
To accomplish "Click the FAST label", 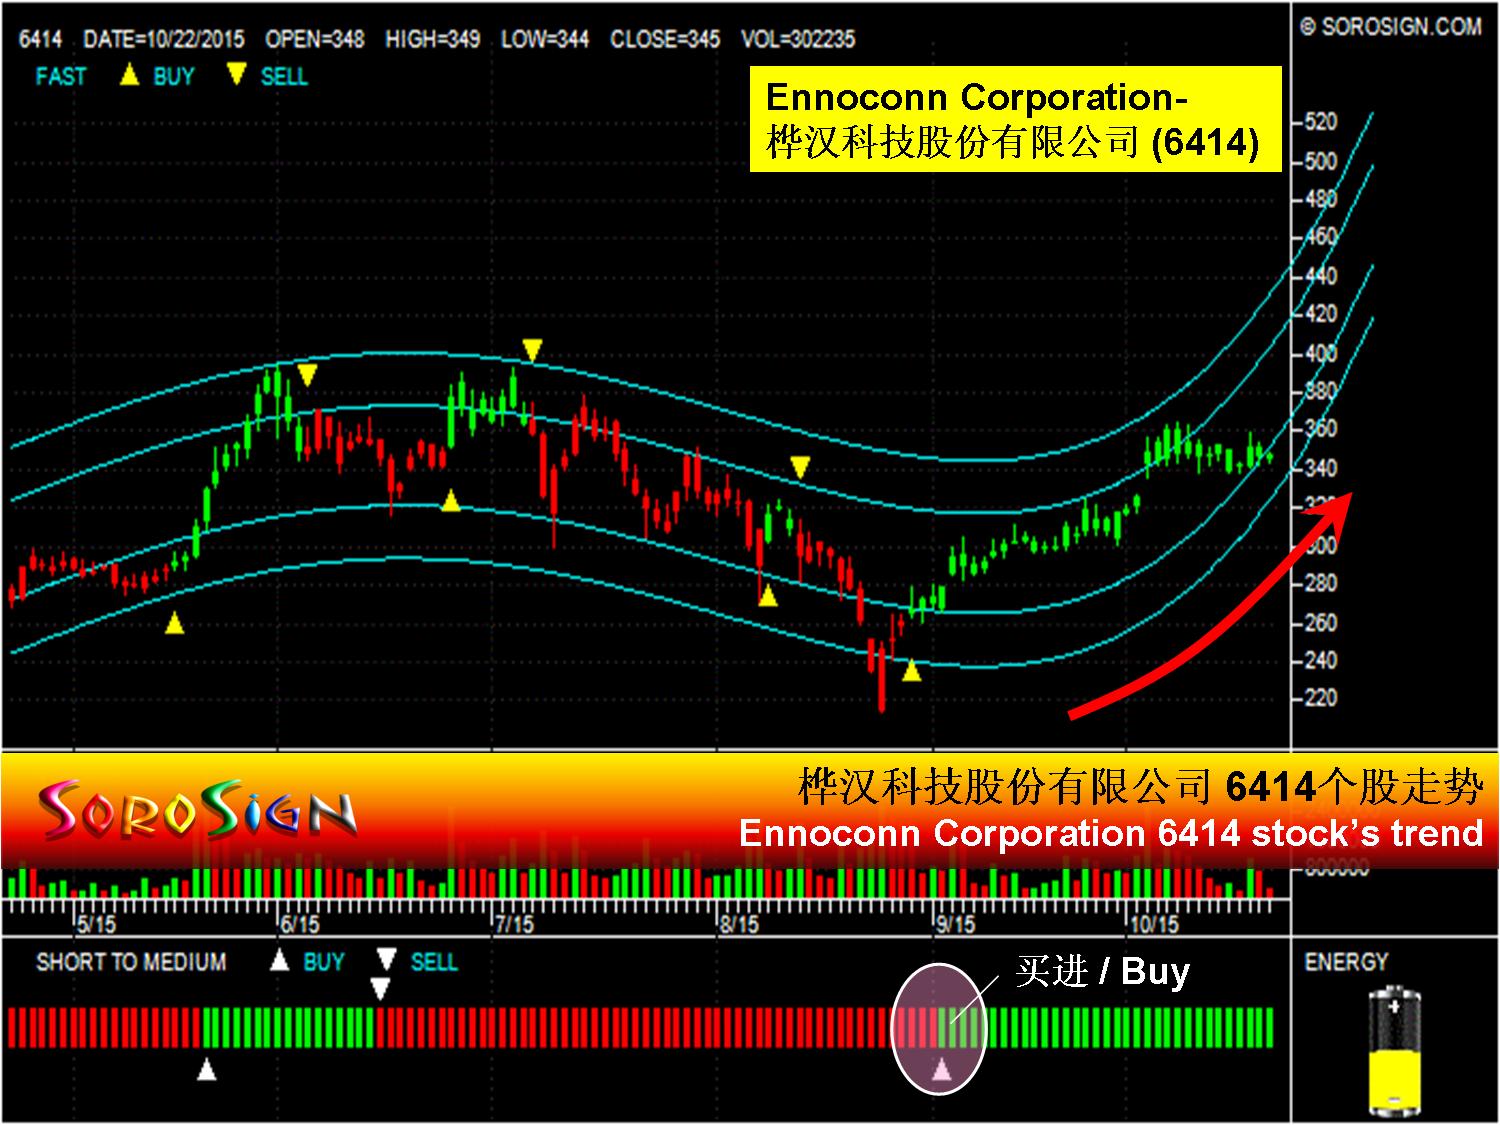I will [x=61, y=76].
